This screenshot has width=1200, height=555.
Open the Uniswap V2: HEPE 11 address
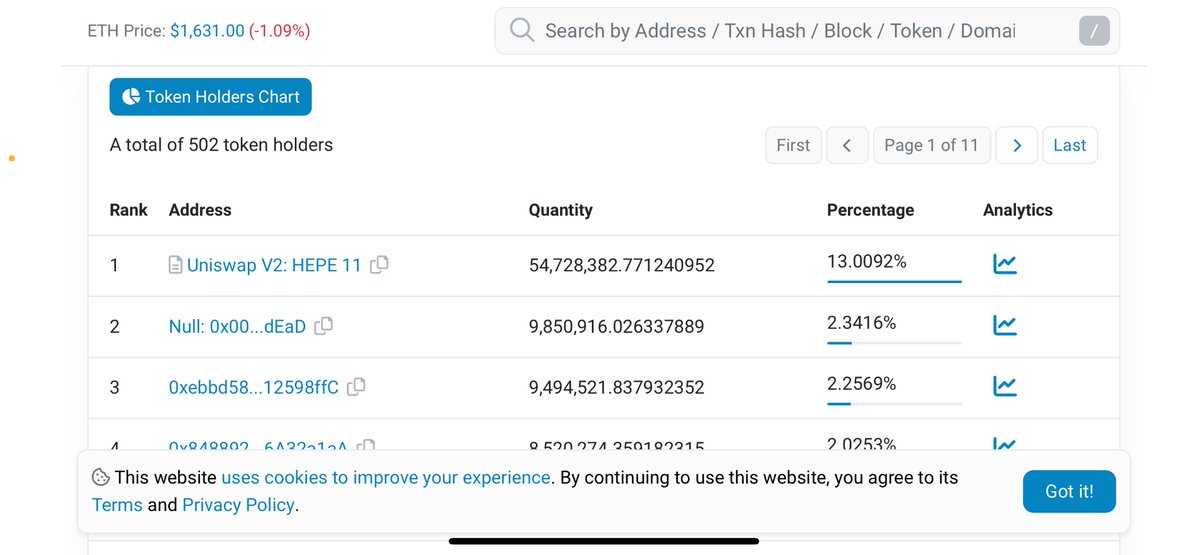pyautogui.click(x=274, y=266)
